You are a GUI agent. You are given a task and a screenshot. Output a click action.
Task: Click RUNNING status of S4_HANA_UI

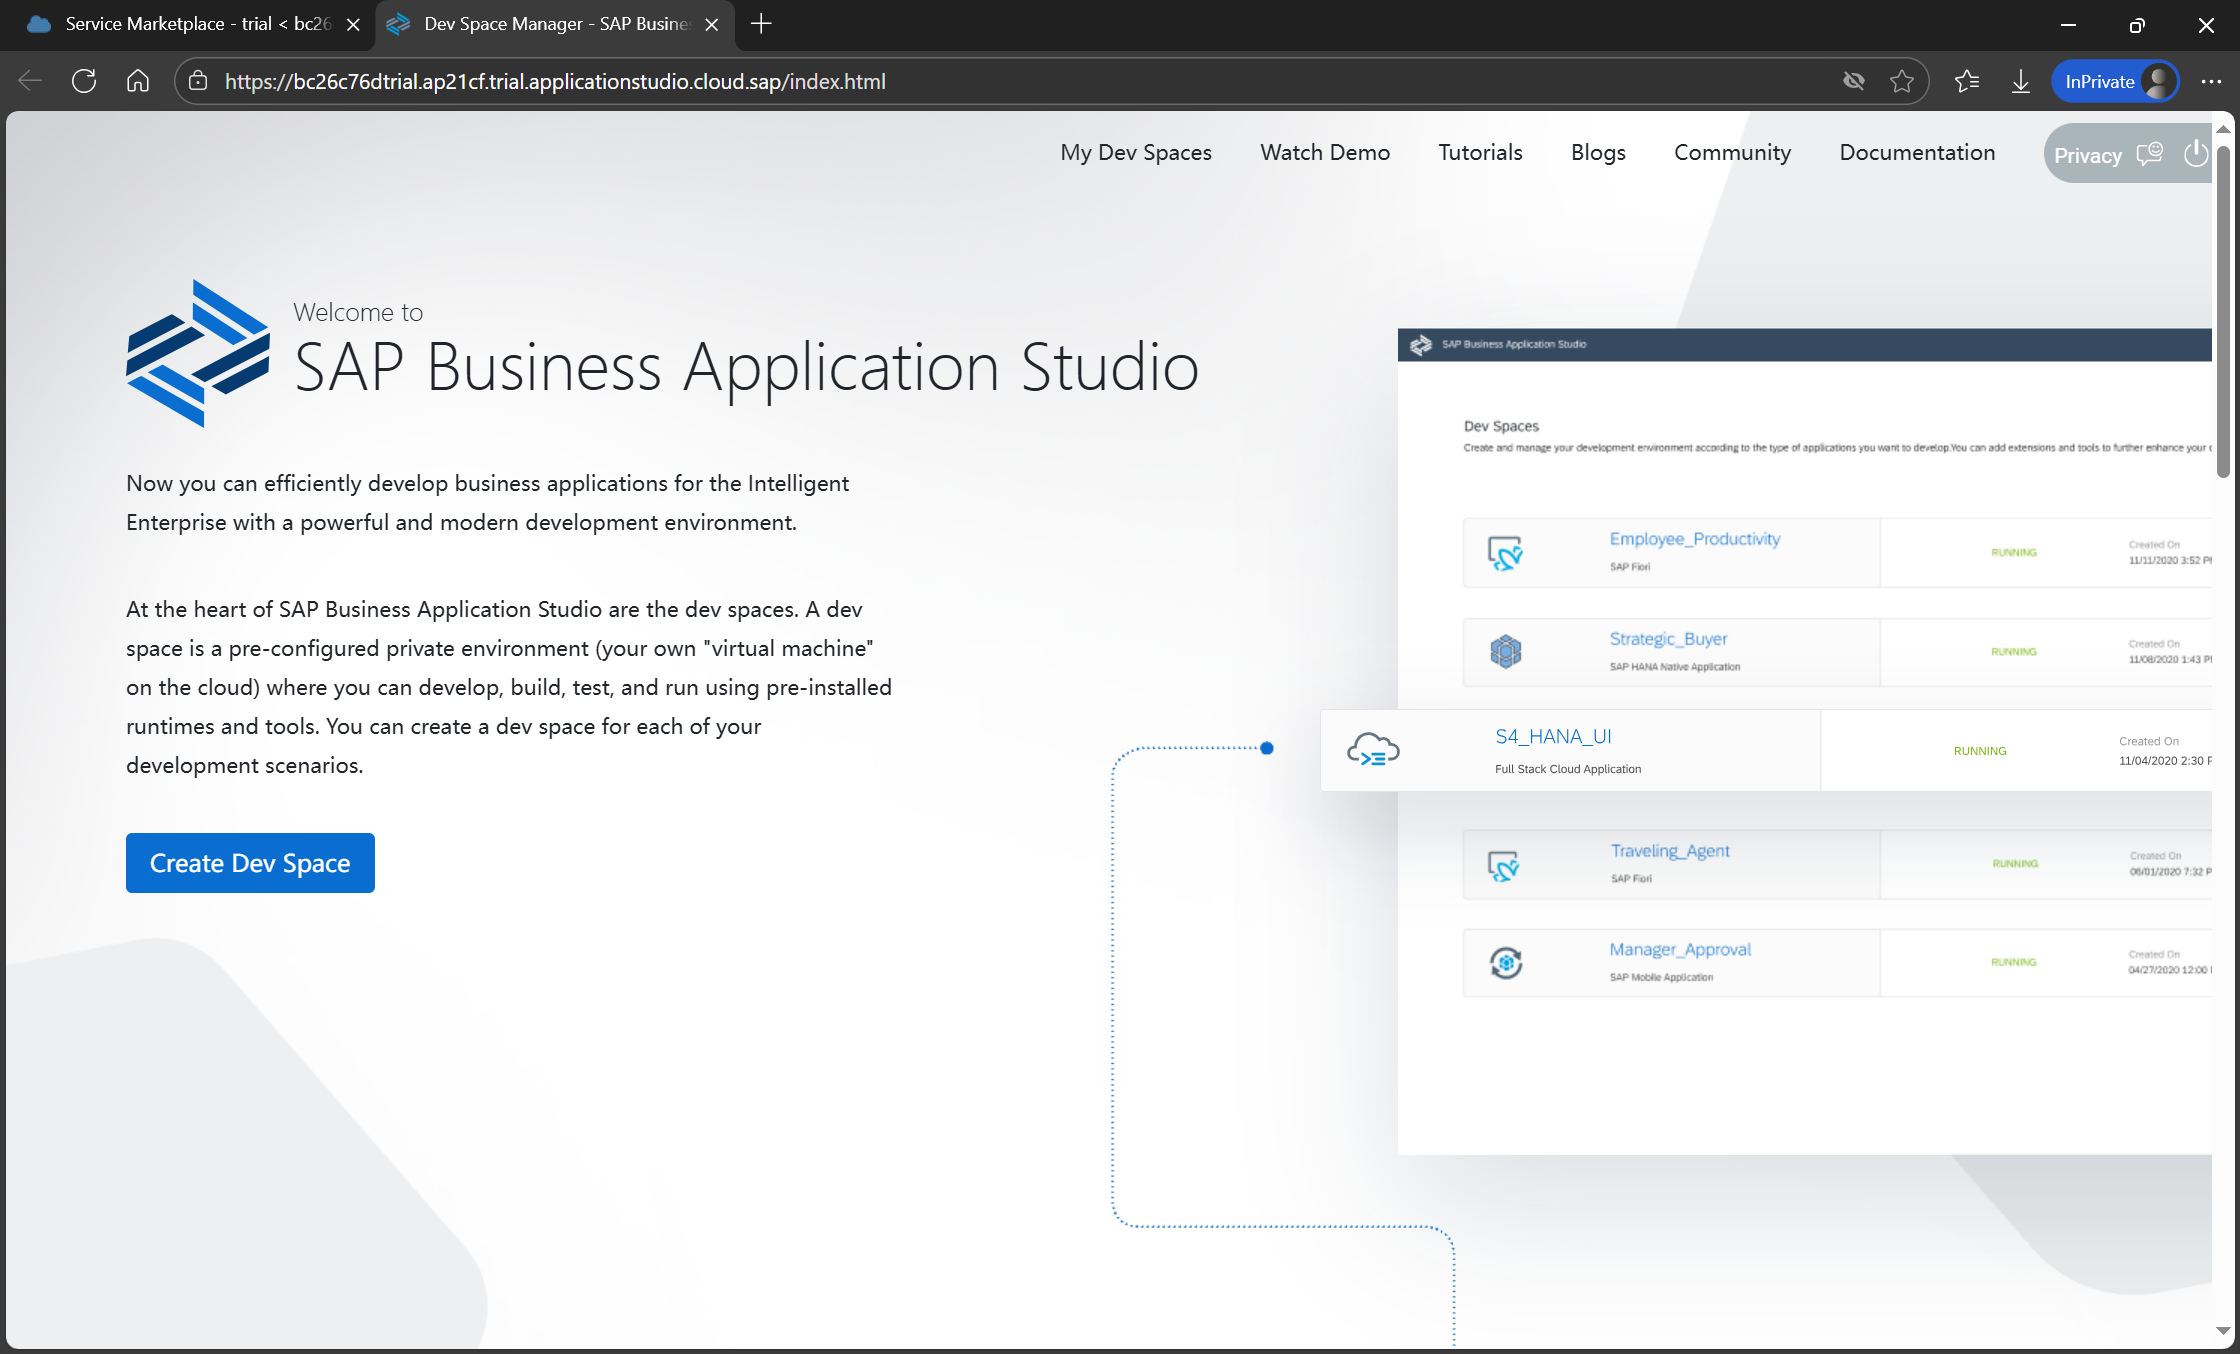[x=1979, y=751]
